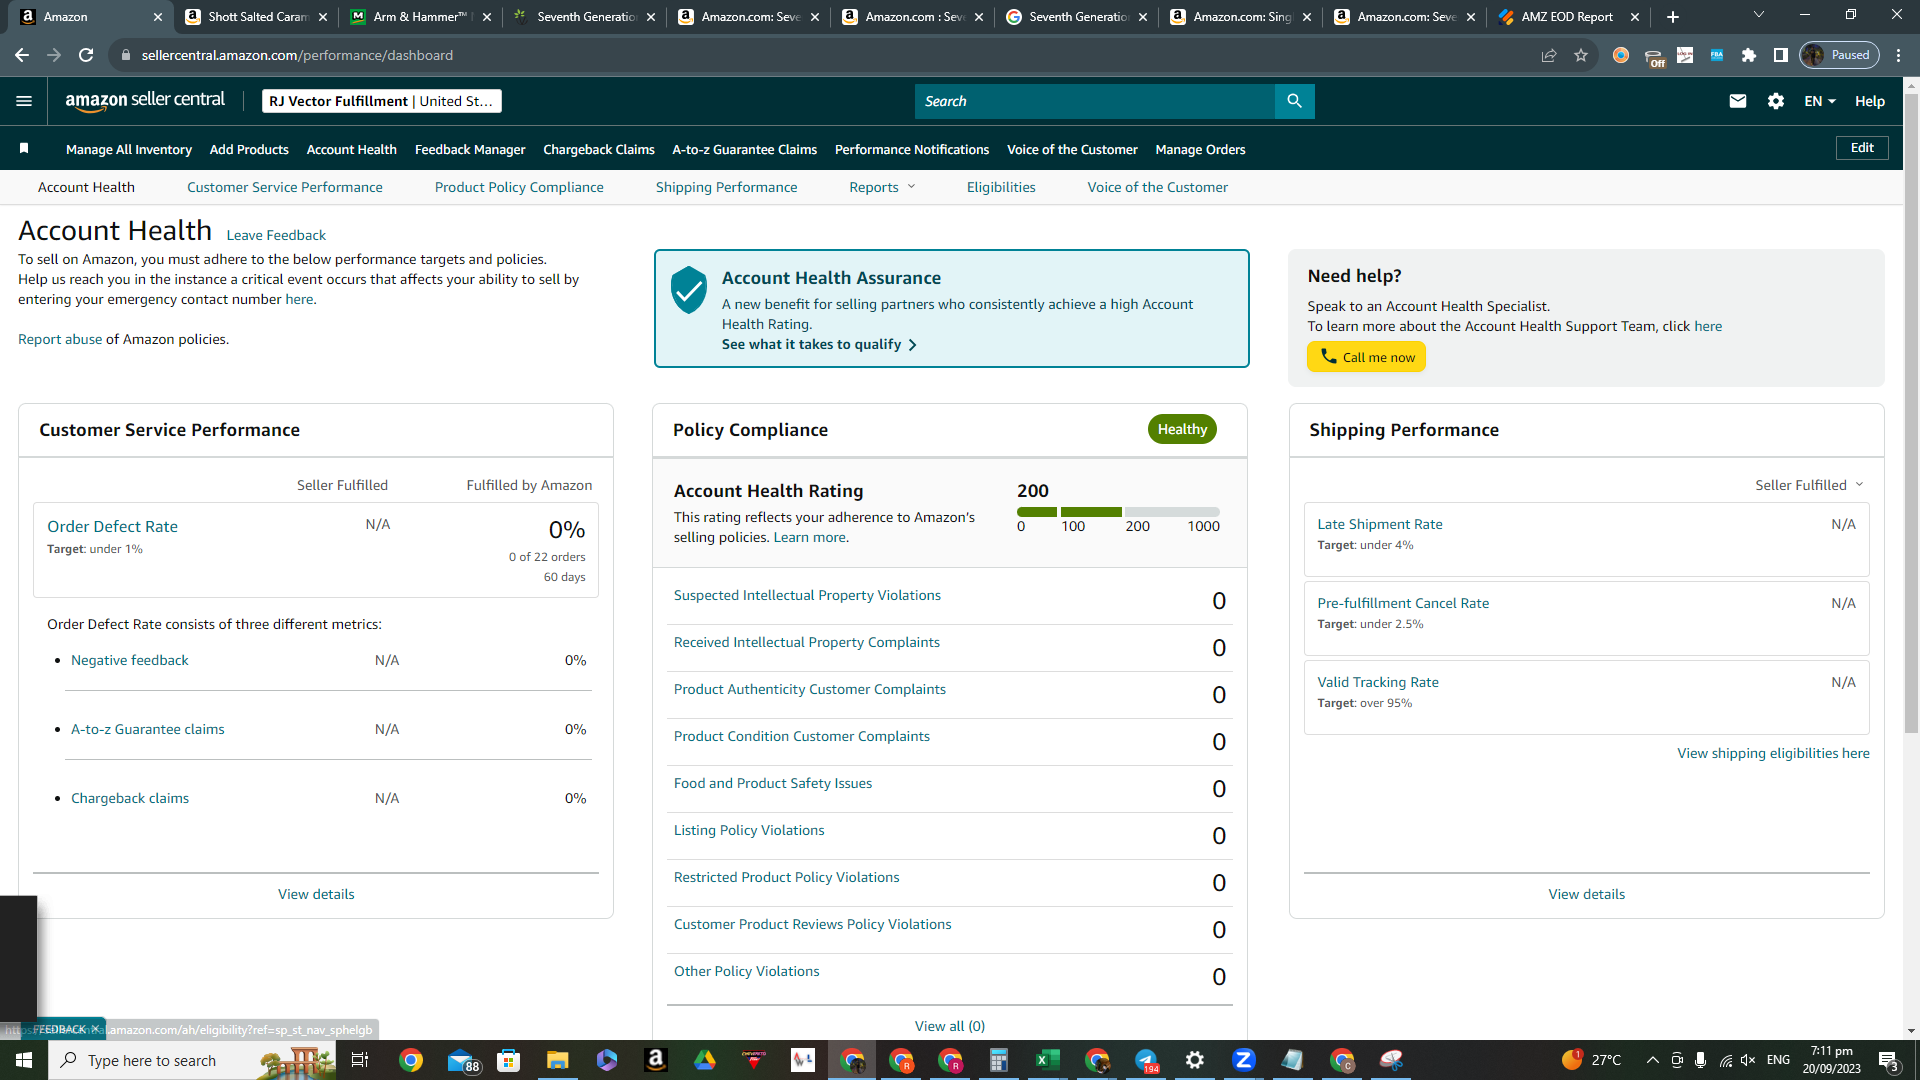Click the bookmark flag icon
1920x1080 pixels.
tap(24, 149)
